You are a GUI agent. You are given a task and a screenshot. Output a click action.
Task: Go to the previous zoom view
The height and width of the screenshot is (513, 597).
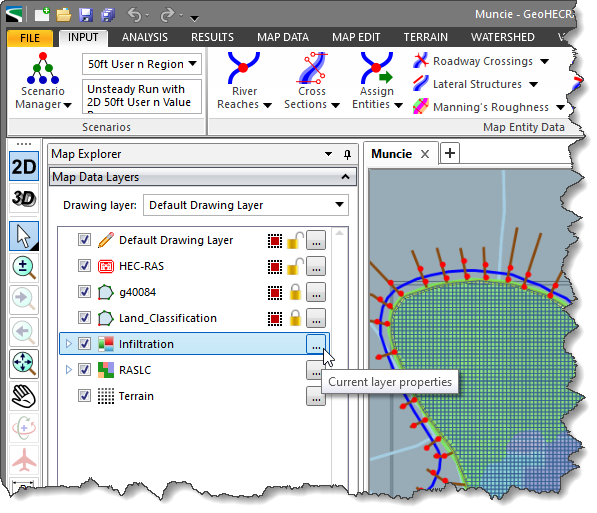(x=24, y=332)
